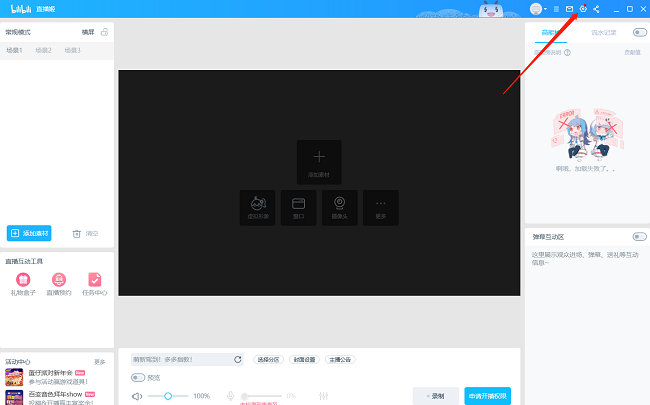This screenshot has height=405, width=650.
Task: Click the plus 添加素材 tile in preview
Action: (319, 162)
